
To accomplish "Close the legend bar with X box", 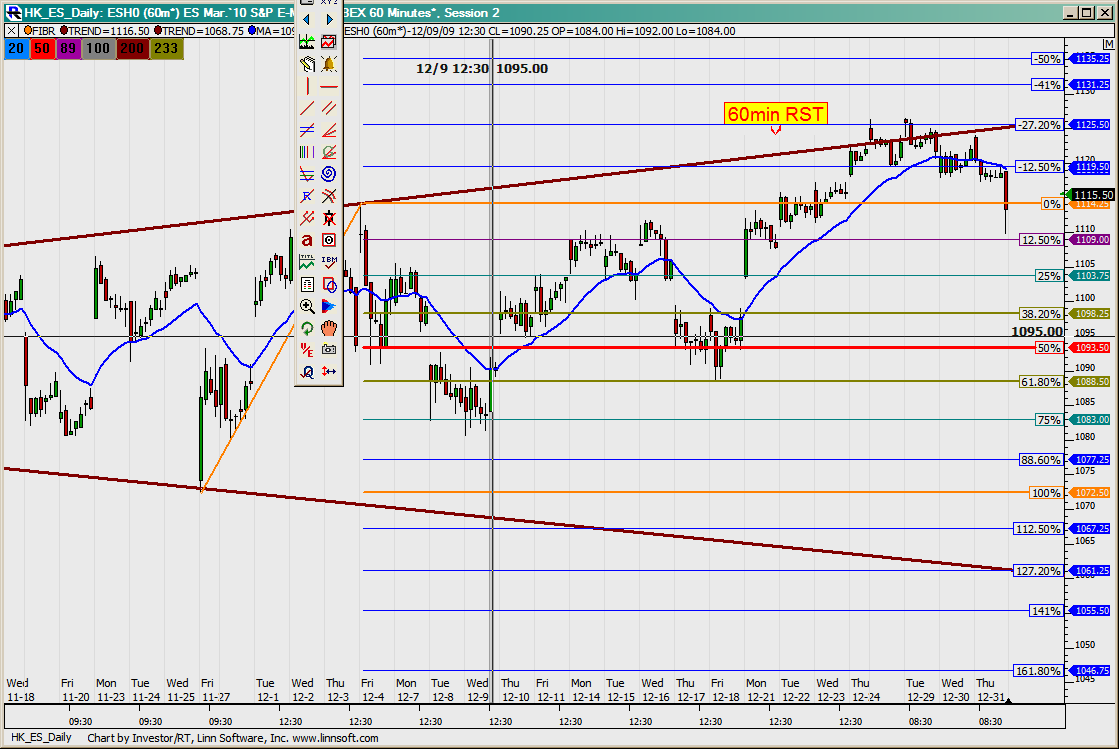I will [x=10, y=31].
